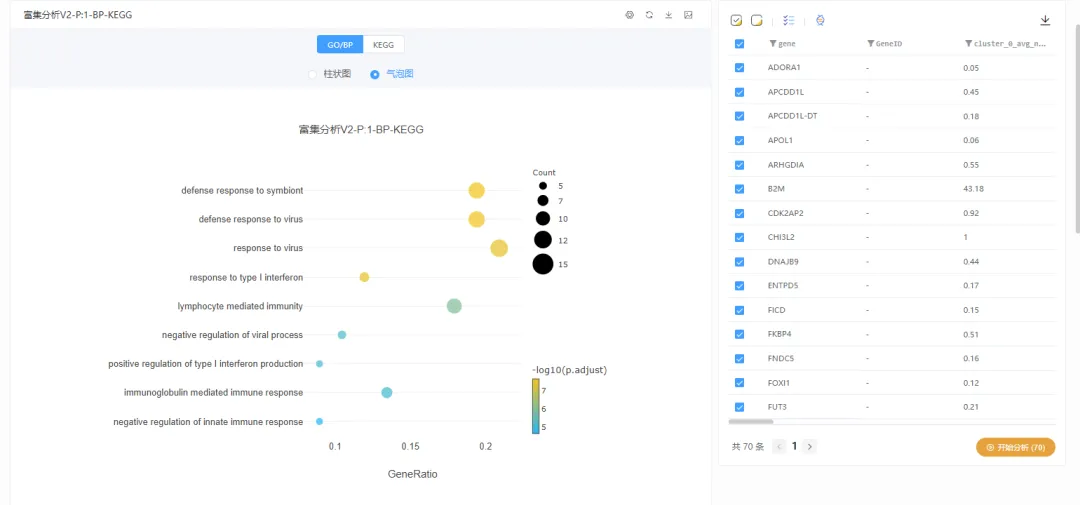Click the page vertical scrollbar
The height and width of the screenshot is (505, 1080).
1077,128
